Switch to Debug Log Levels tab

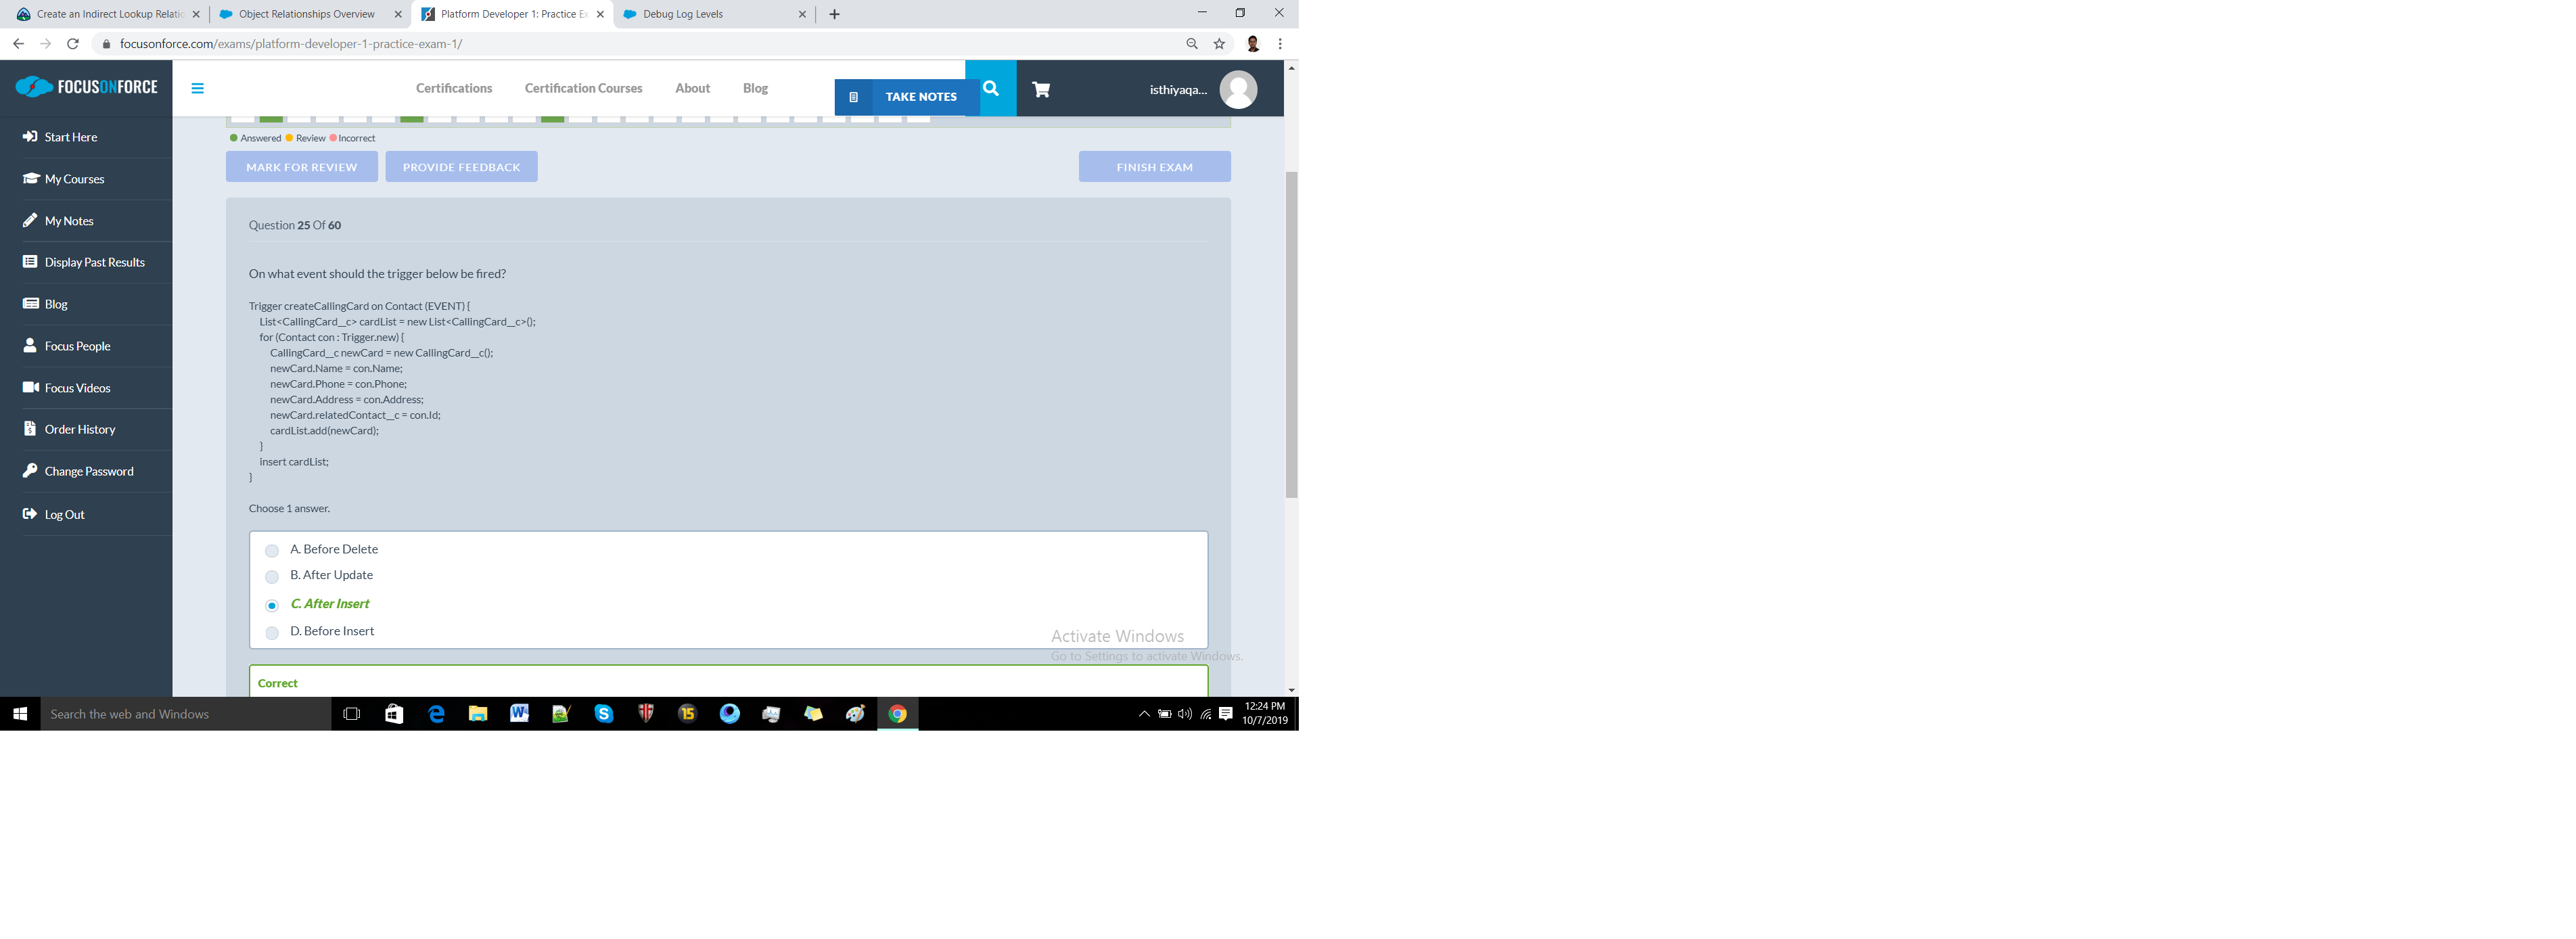pyautogui.click(x=683, y=14)
